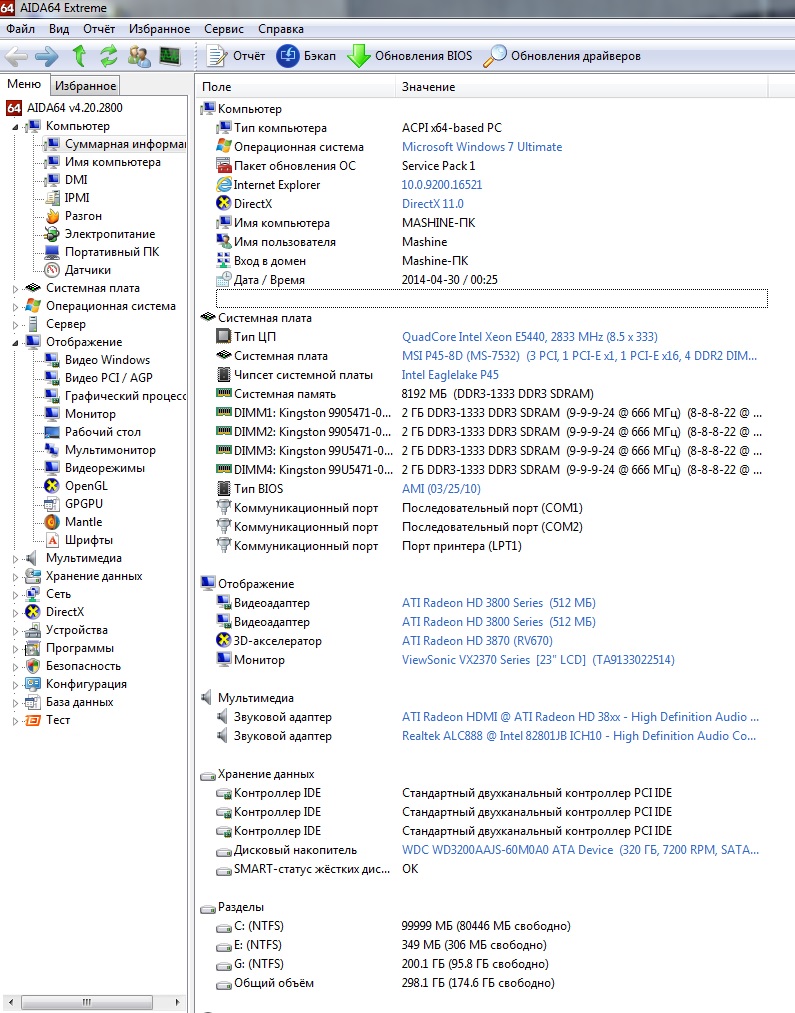
Task: Expand the Сеть tree node
Action: point(15,595)
